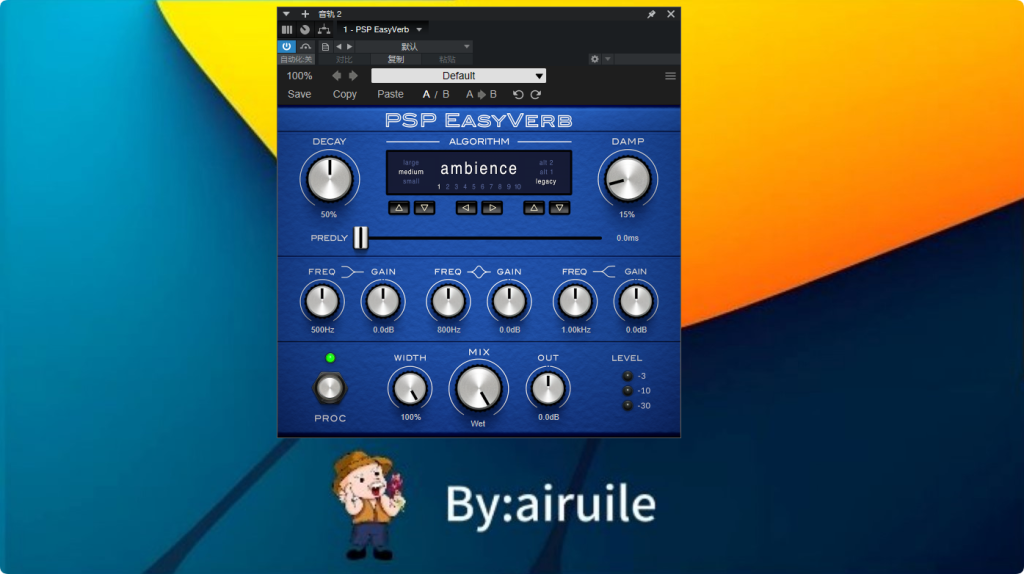Step room size down arrow
The width and height of the screenshot is (1024, 574).
424,208
